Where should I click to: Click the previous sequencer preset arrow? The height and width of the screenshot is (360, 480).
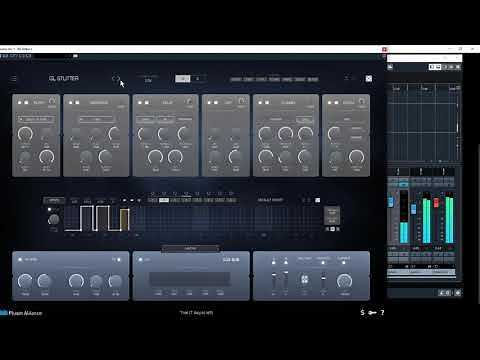point(303,200)
